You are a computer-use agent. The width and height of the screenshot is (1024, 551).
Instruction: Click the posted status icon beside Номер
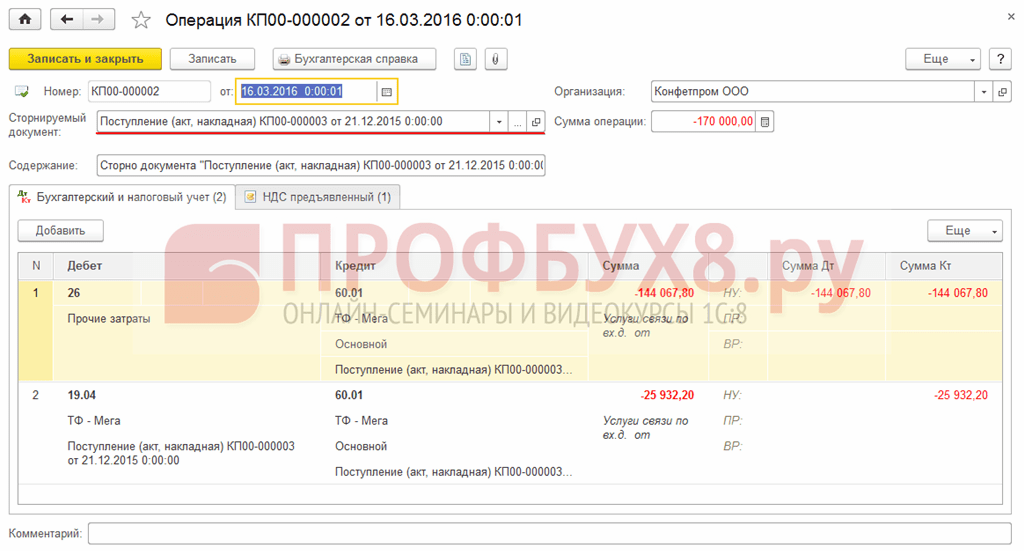22,91
